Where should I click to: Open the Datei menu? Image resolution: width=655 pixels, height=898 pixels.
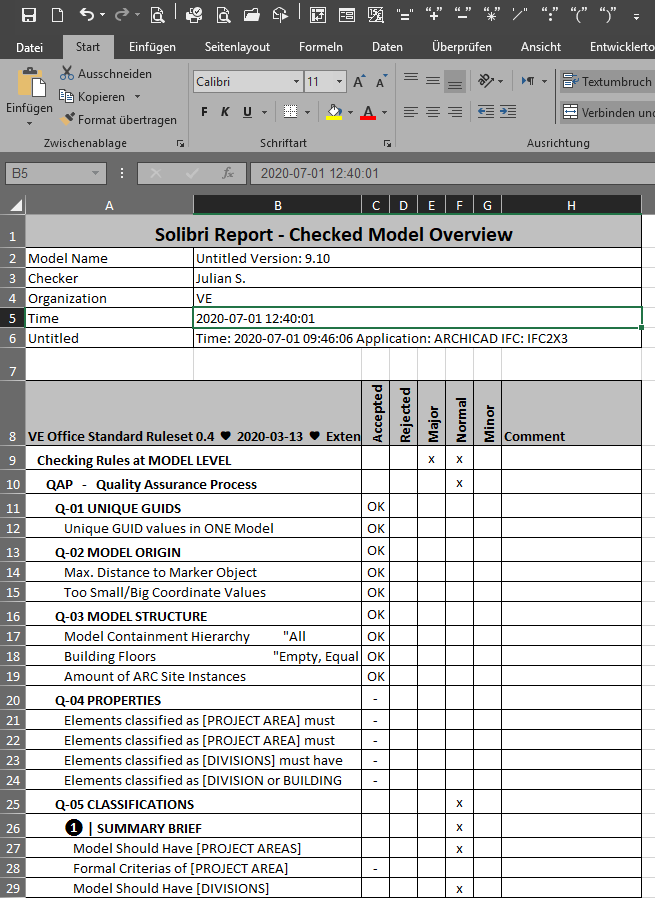[x=29, y=47]
